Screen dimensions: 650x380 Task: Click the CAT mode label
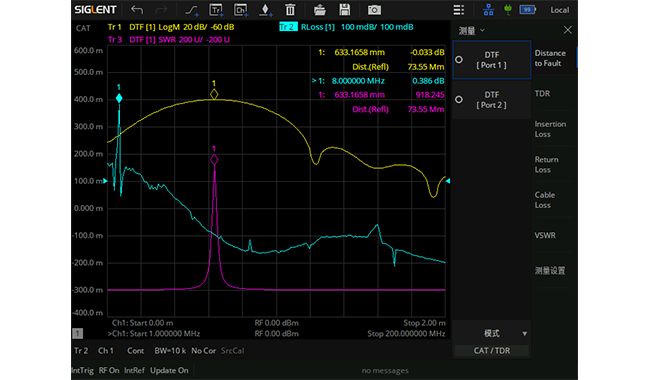(x=83, y=28)
